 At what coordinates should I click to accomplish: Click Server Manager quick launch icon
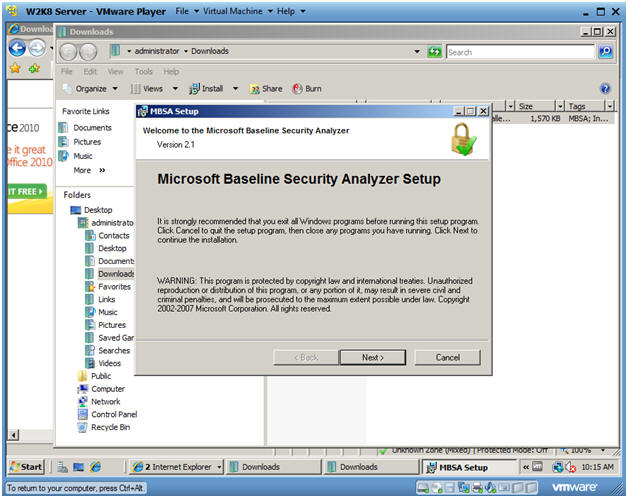click(x=62, y=467)
